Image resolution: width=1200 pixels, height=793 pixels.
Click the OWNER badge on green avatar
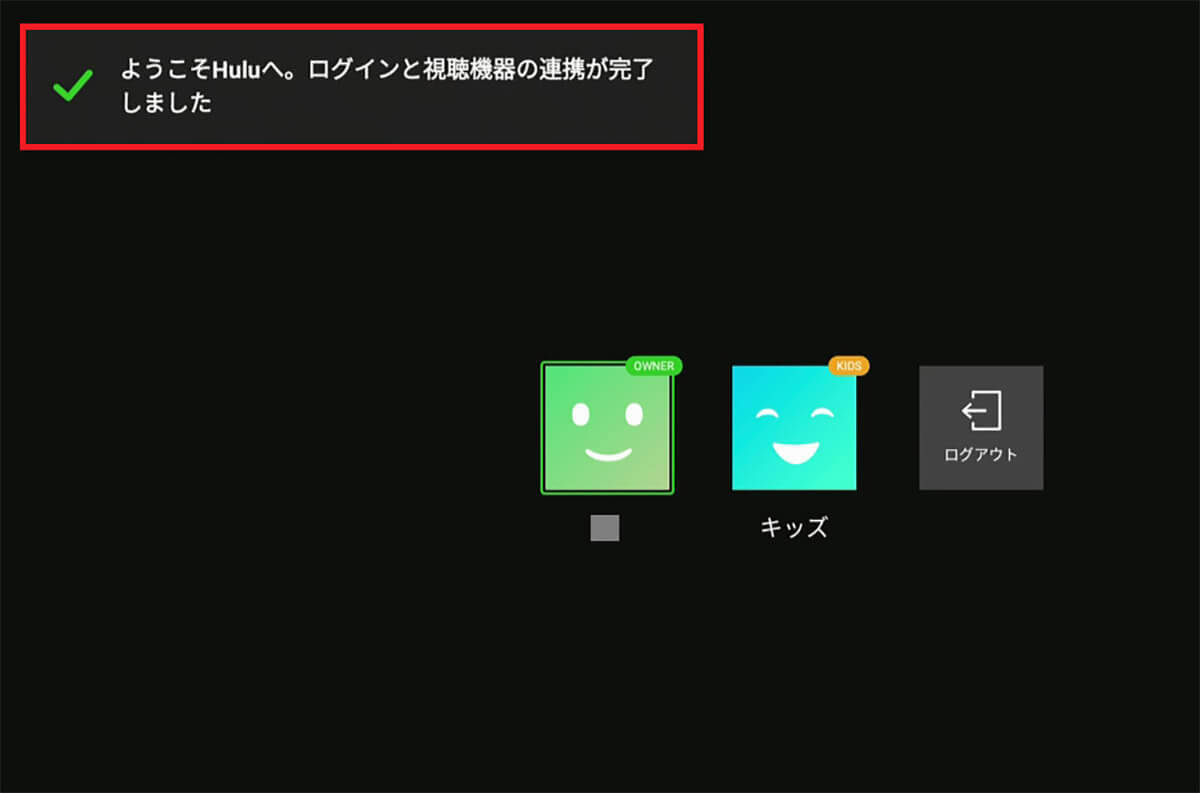pyautogui.click(x=654, y=366)
